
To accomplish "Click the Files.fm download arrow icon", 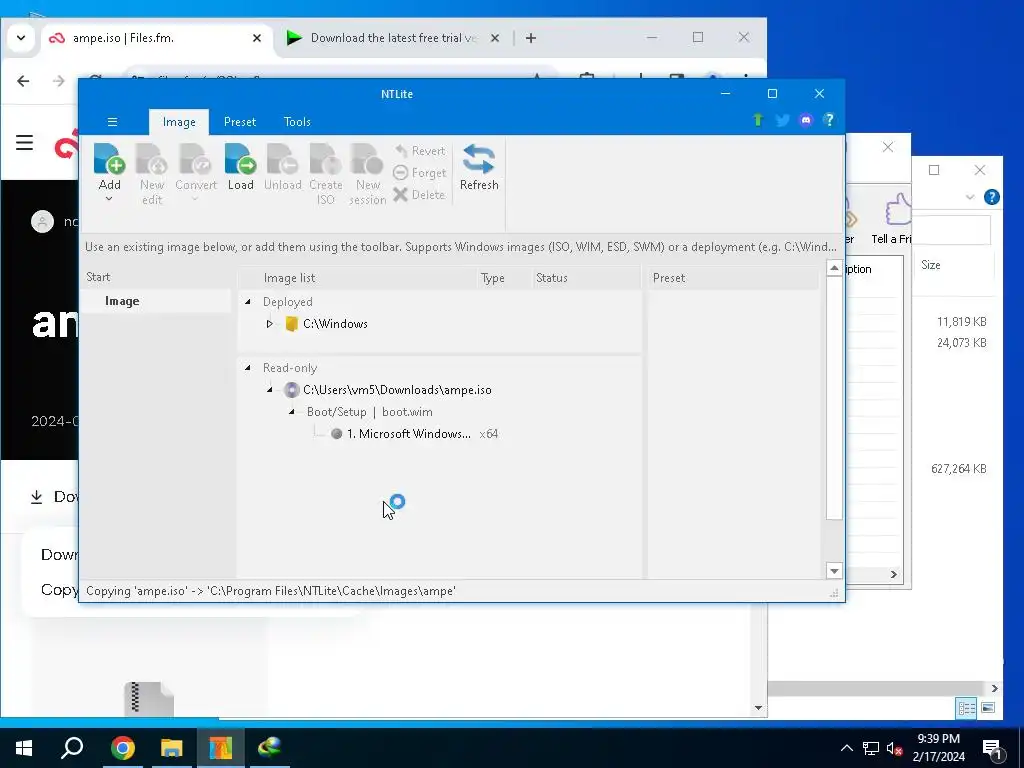I will [x=37, y=497].
